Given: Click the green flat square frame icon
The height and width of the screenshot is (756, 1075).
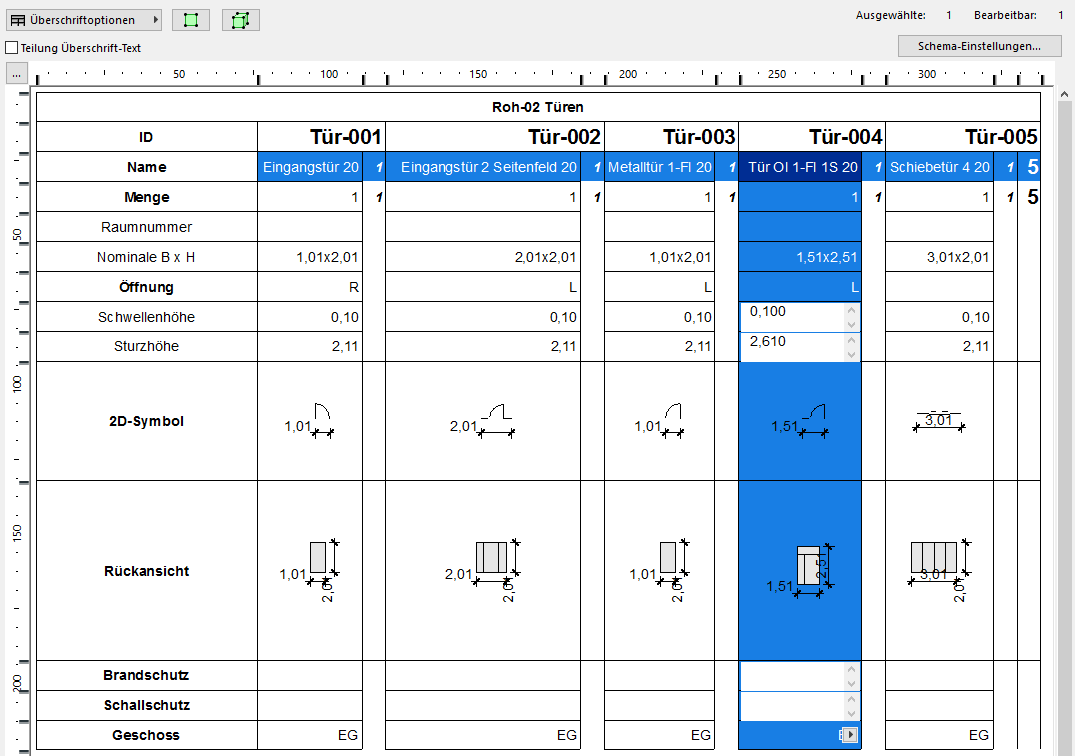Looking at the screenshot, I should click(x=191, y=20).
